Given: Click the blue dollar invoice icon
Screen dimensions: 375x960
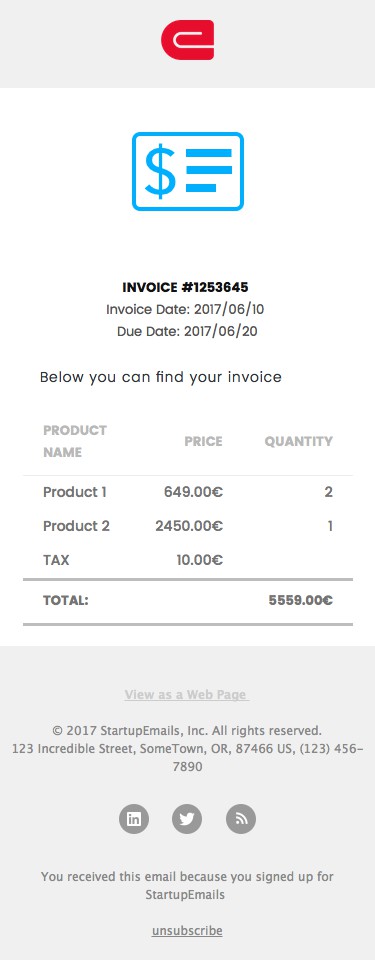Looking at the screenshot, I should pos(188,171).
